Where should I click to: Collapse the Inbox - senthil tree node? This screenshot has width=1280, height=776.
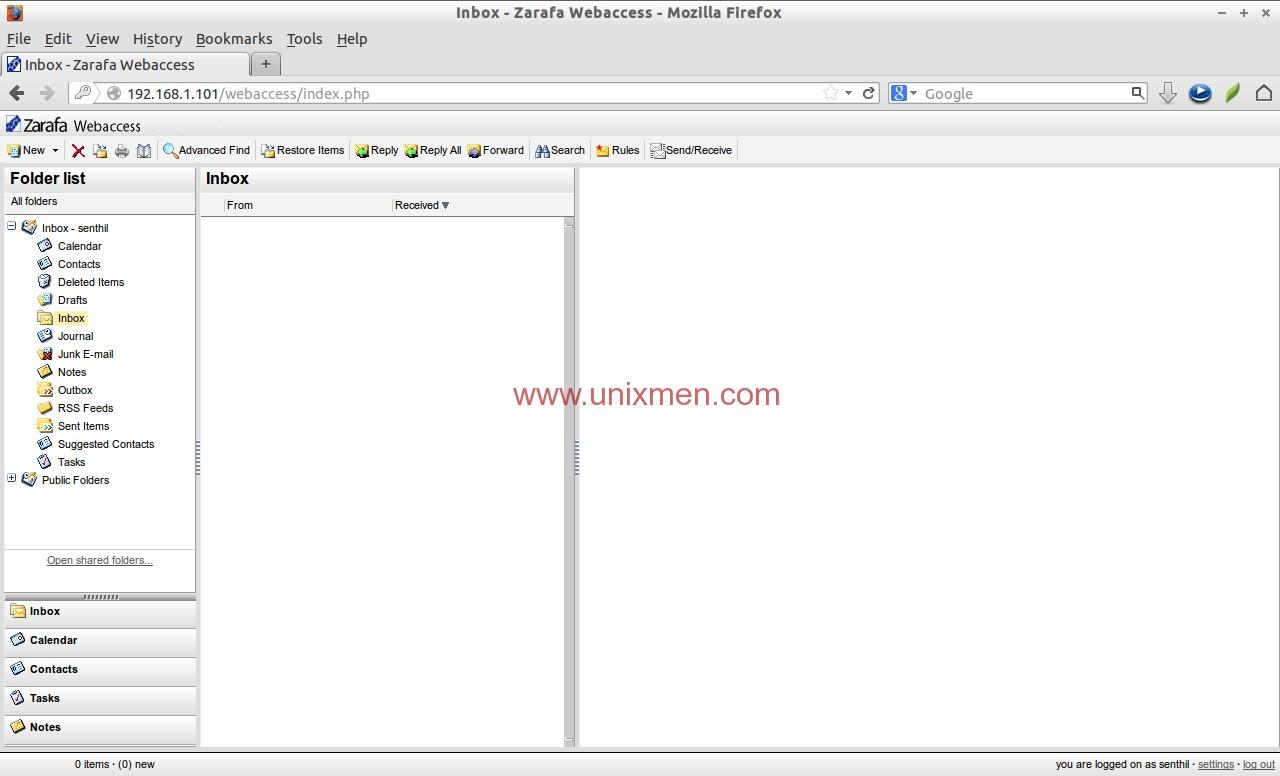(12, 227)
